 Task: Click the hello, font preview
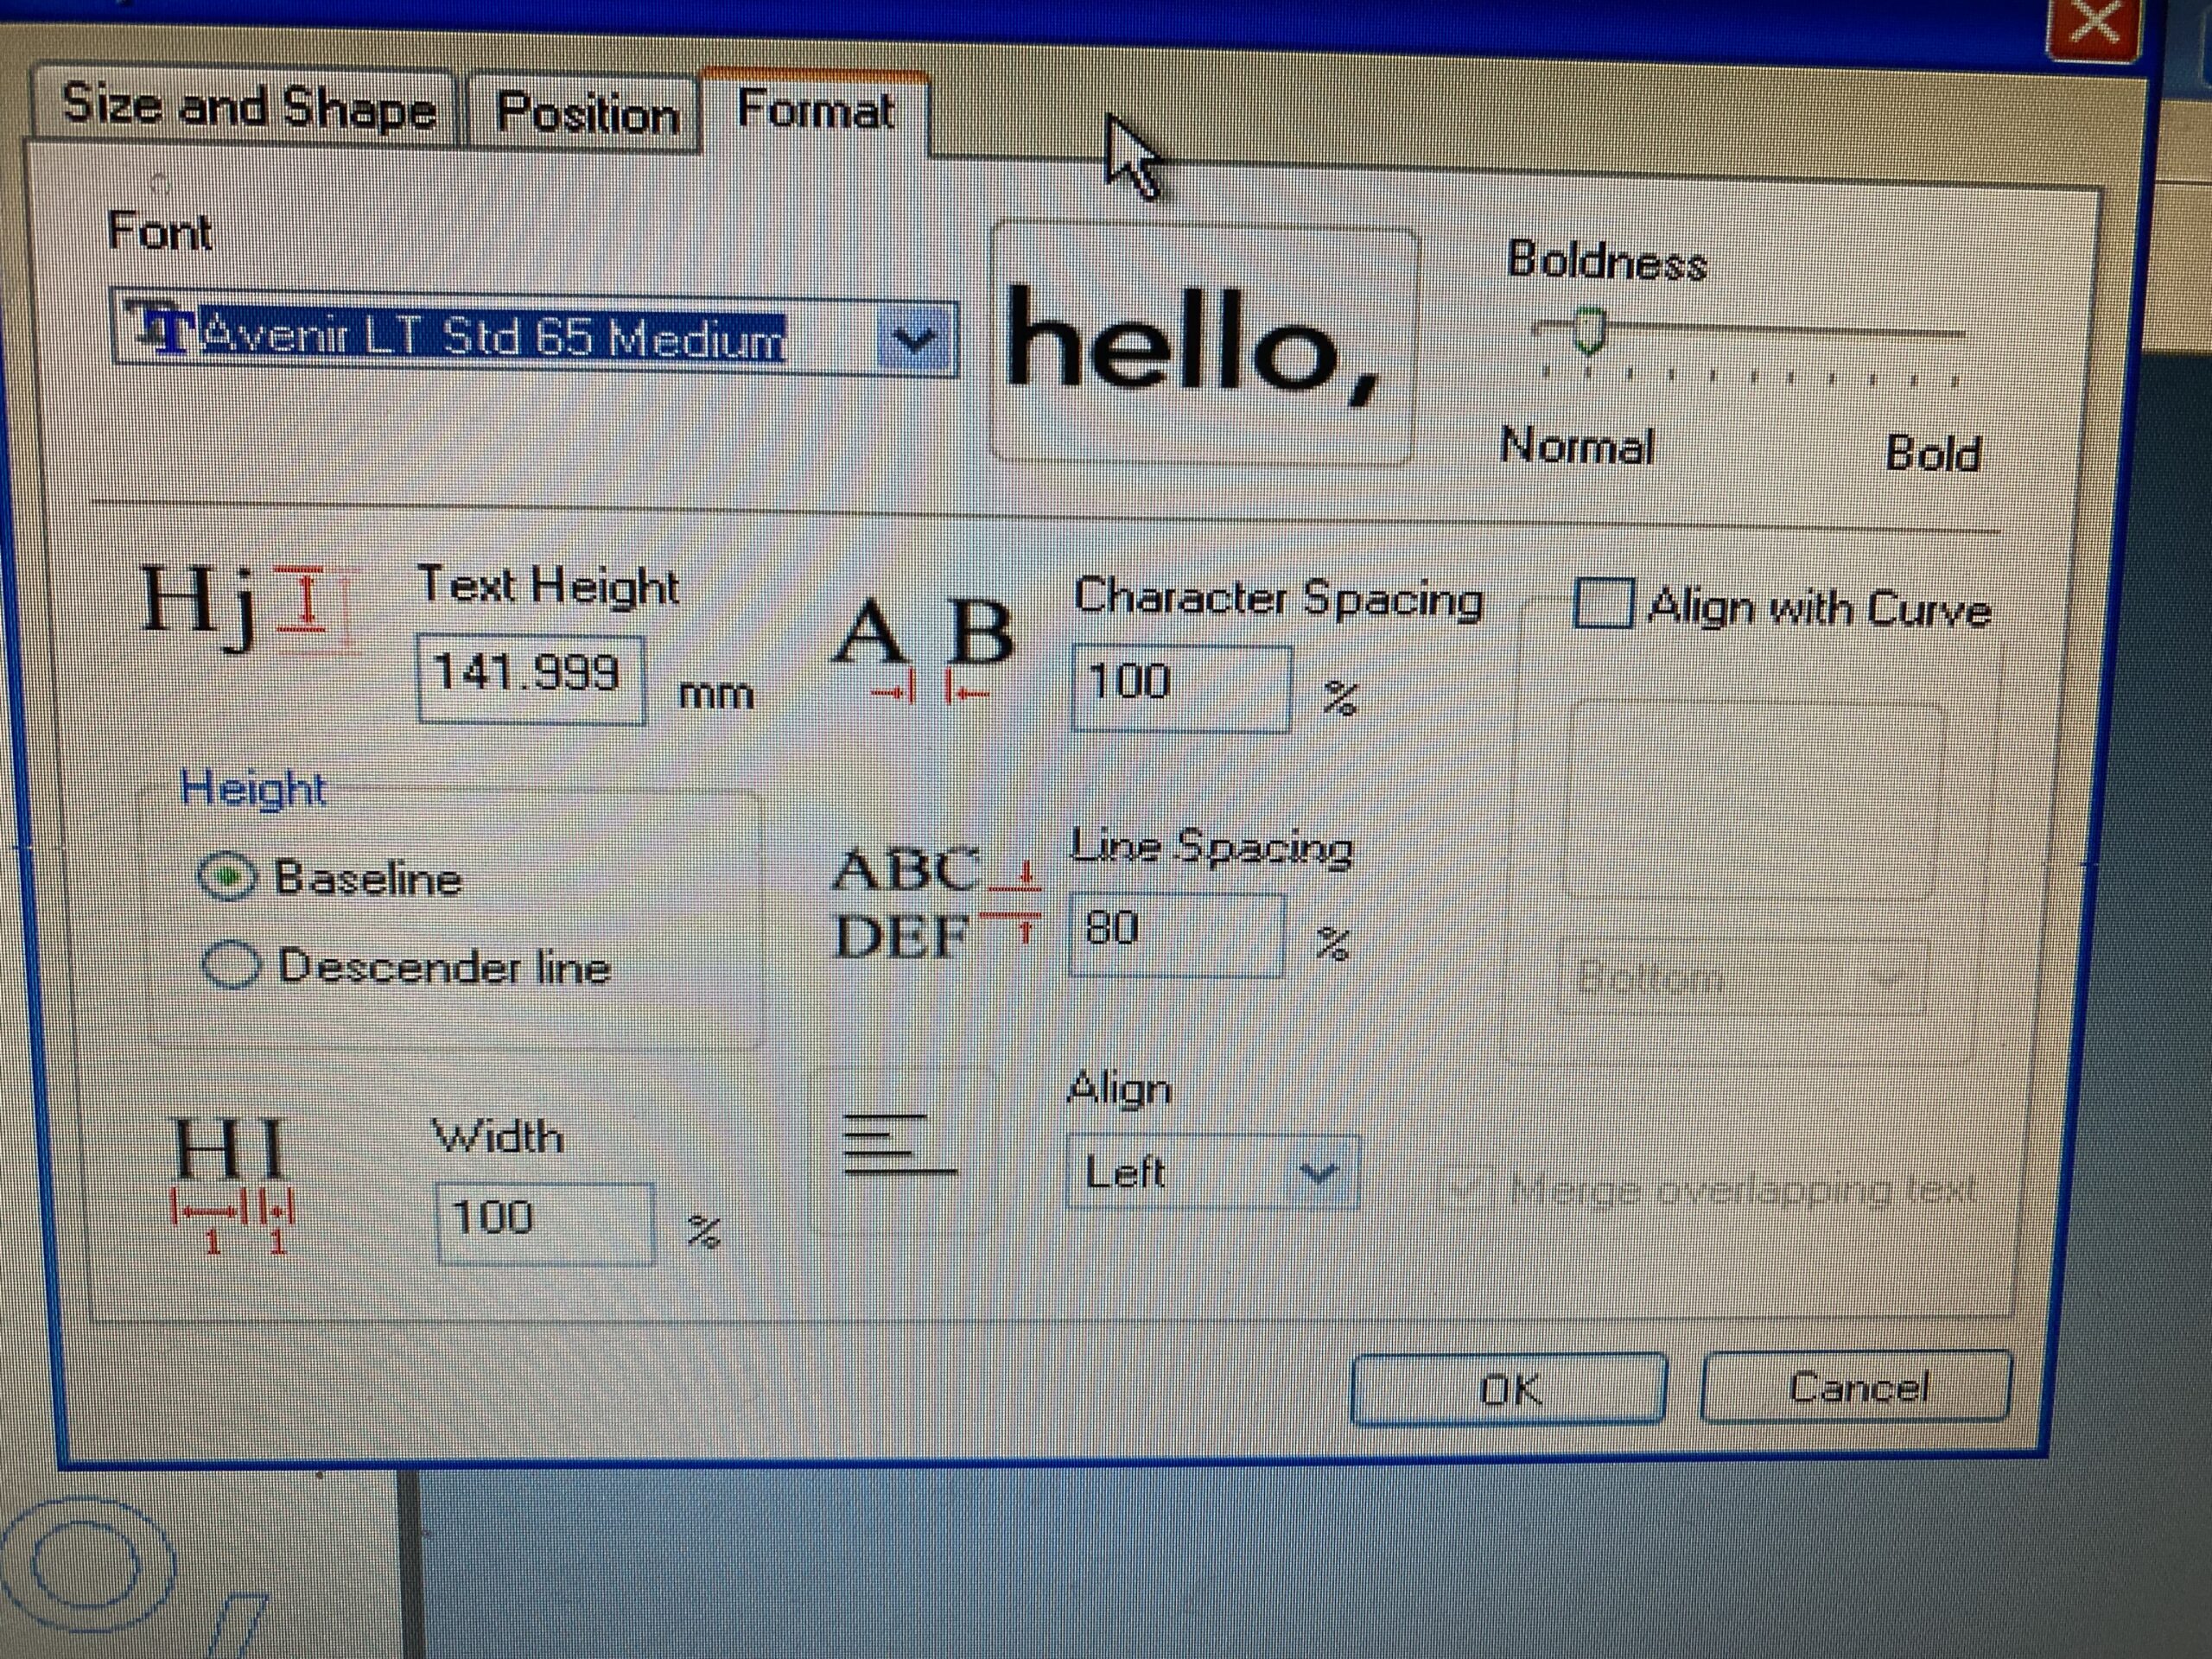tap(1203, 344)
